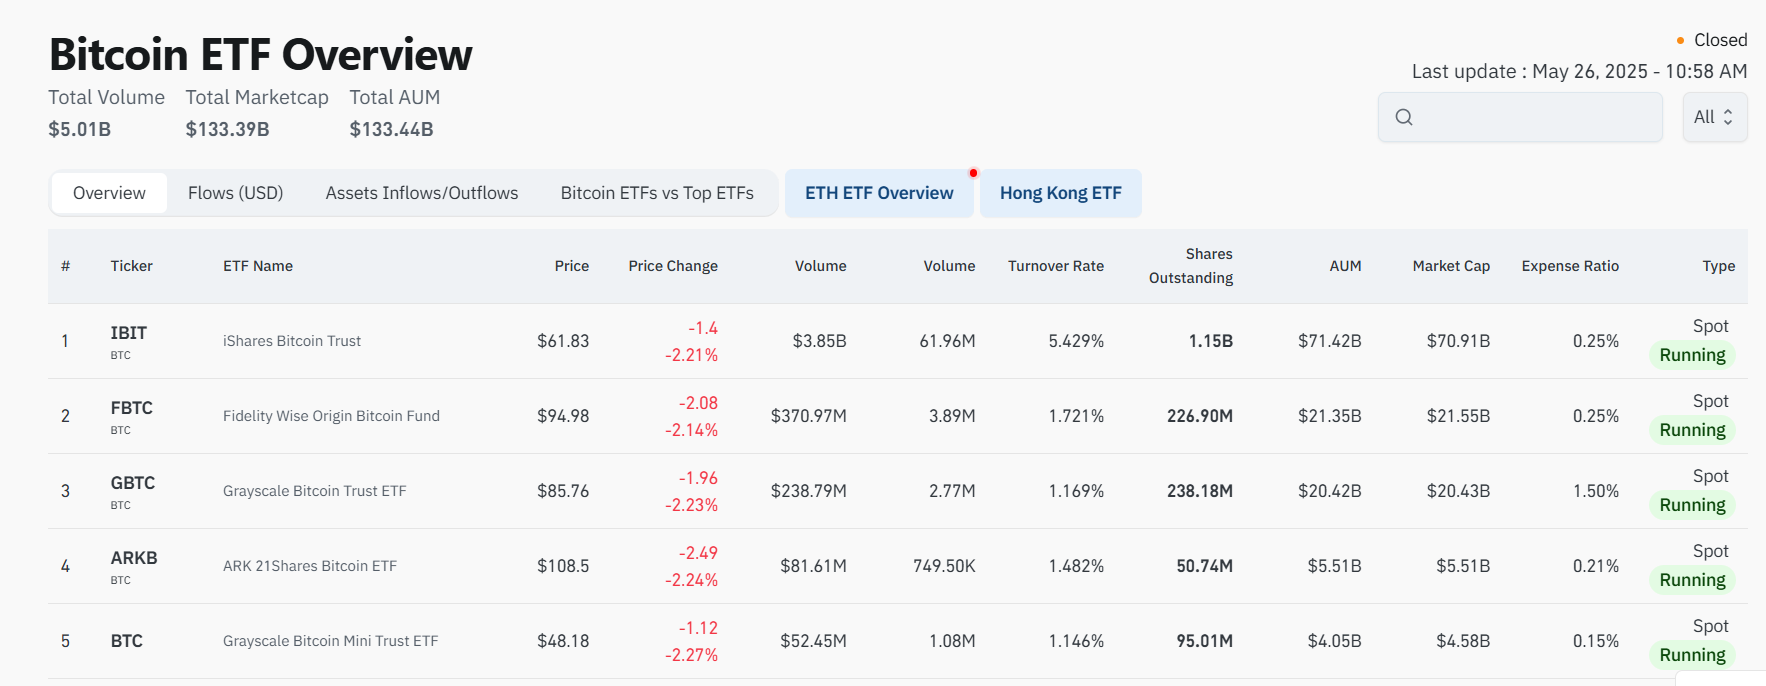Sort by Expense Ratio column header
The image size is (1766, 686).
(1569, 266)
